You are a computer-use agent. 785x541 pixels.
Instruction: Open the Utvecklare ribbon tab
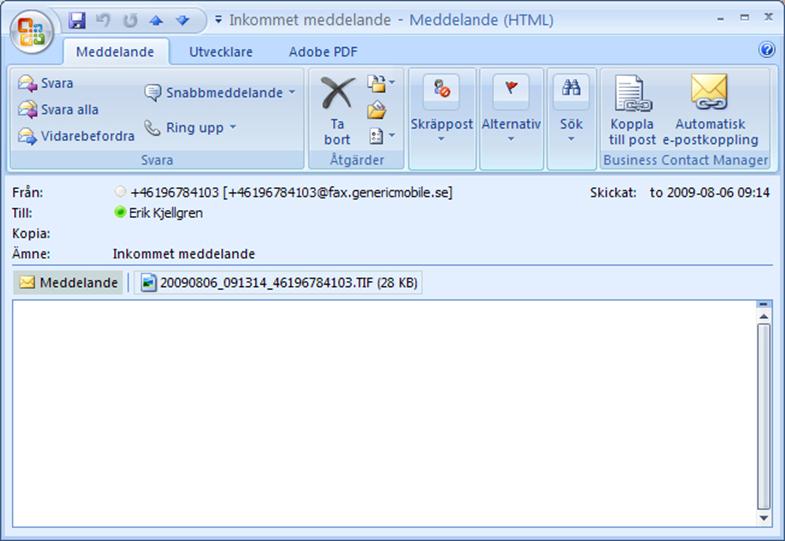(221, 52)
